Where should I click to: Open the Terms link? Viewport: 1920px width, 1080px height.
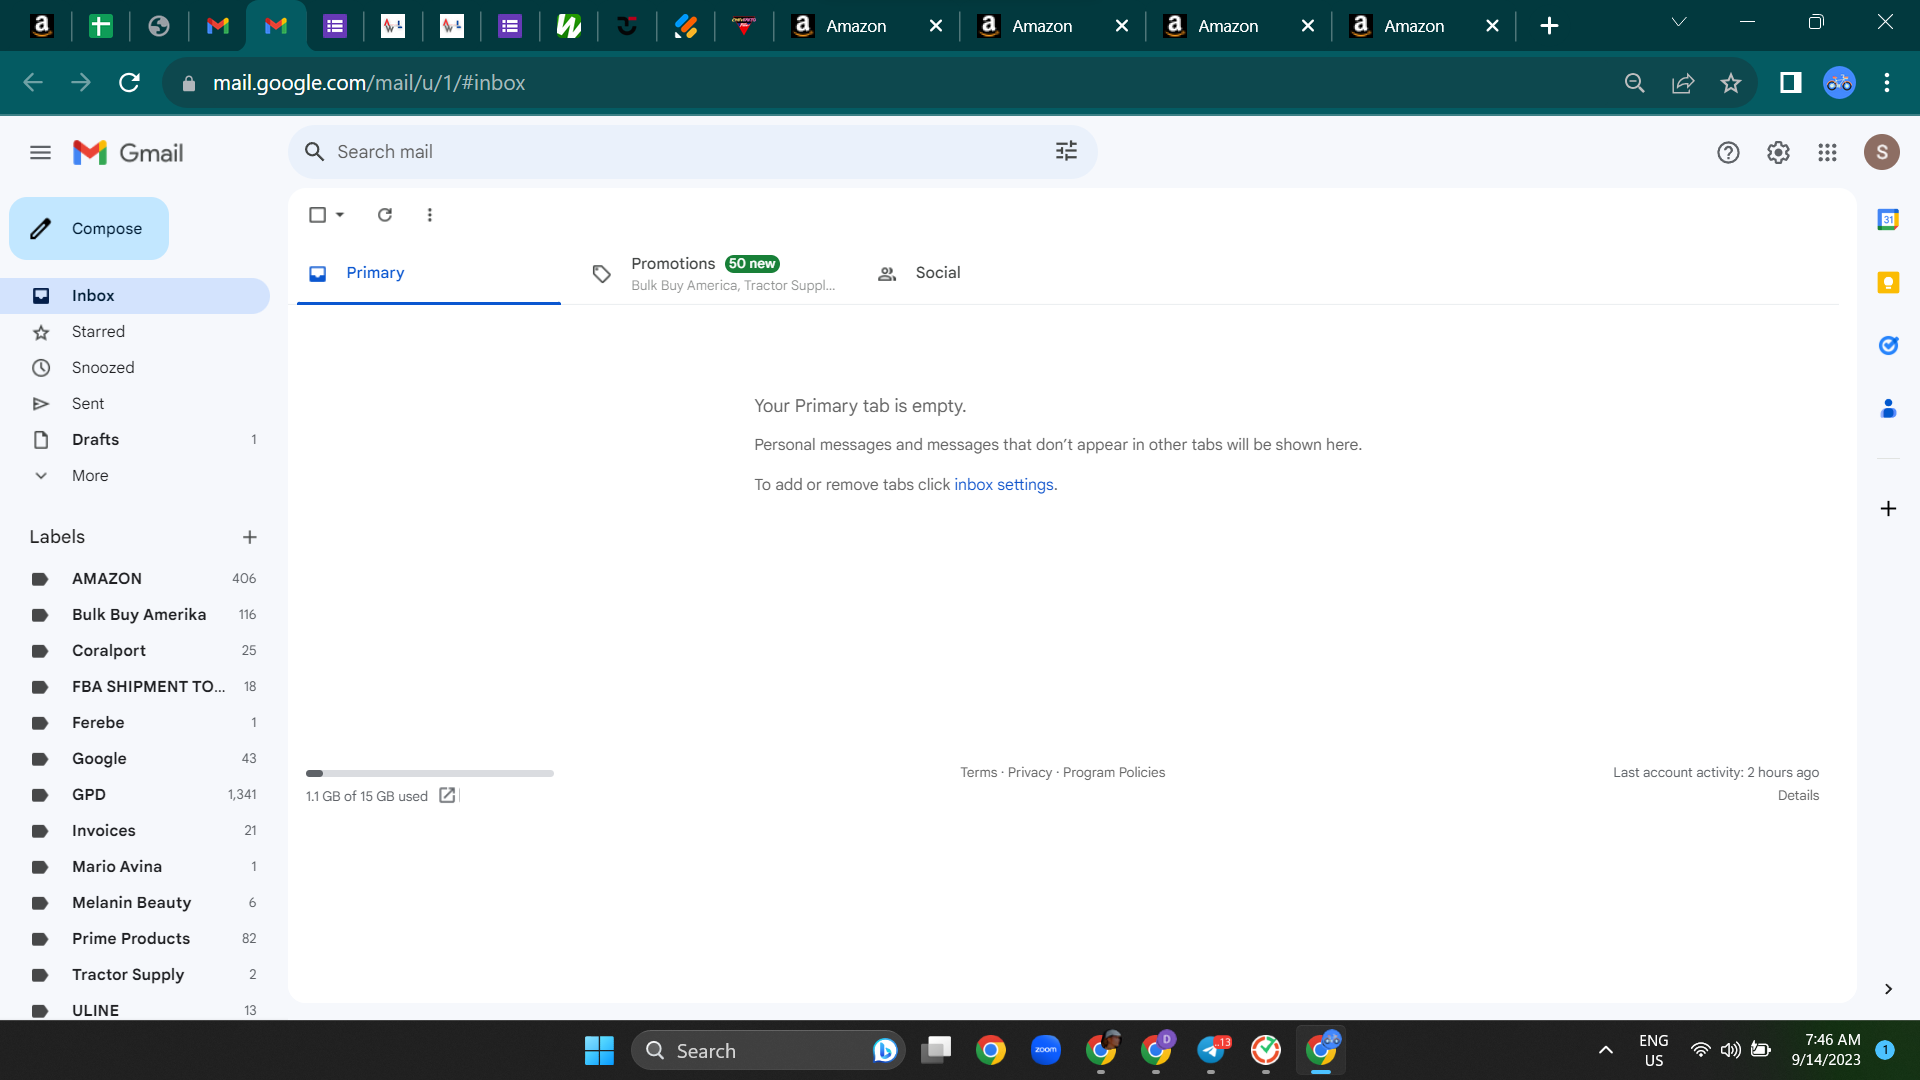pyautogui.click(x=978, y=773)
